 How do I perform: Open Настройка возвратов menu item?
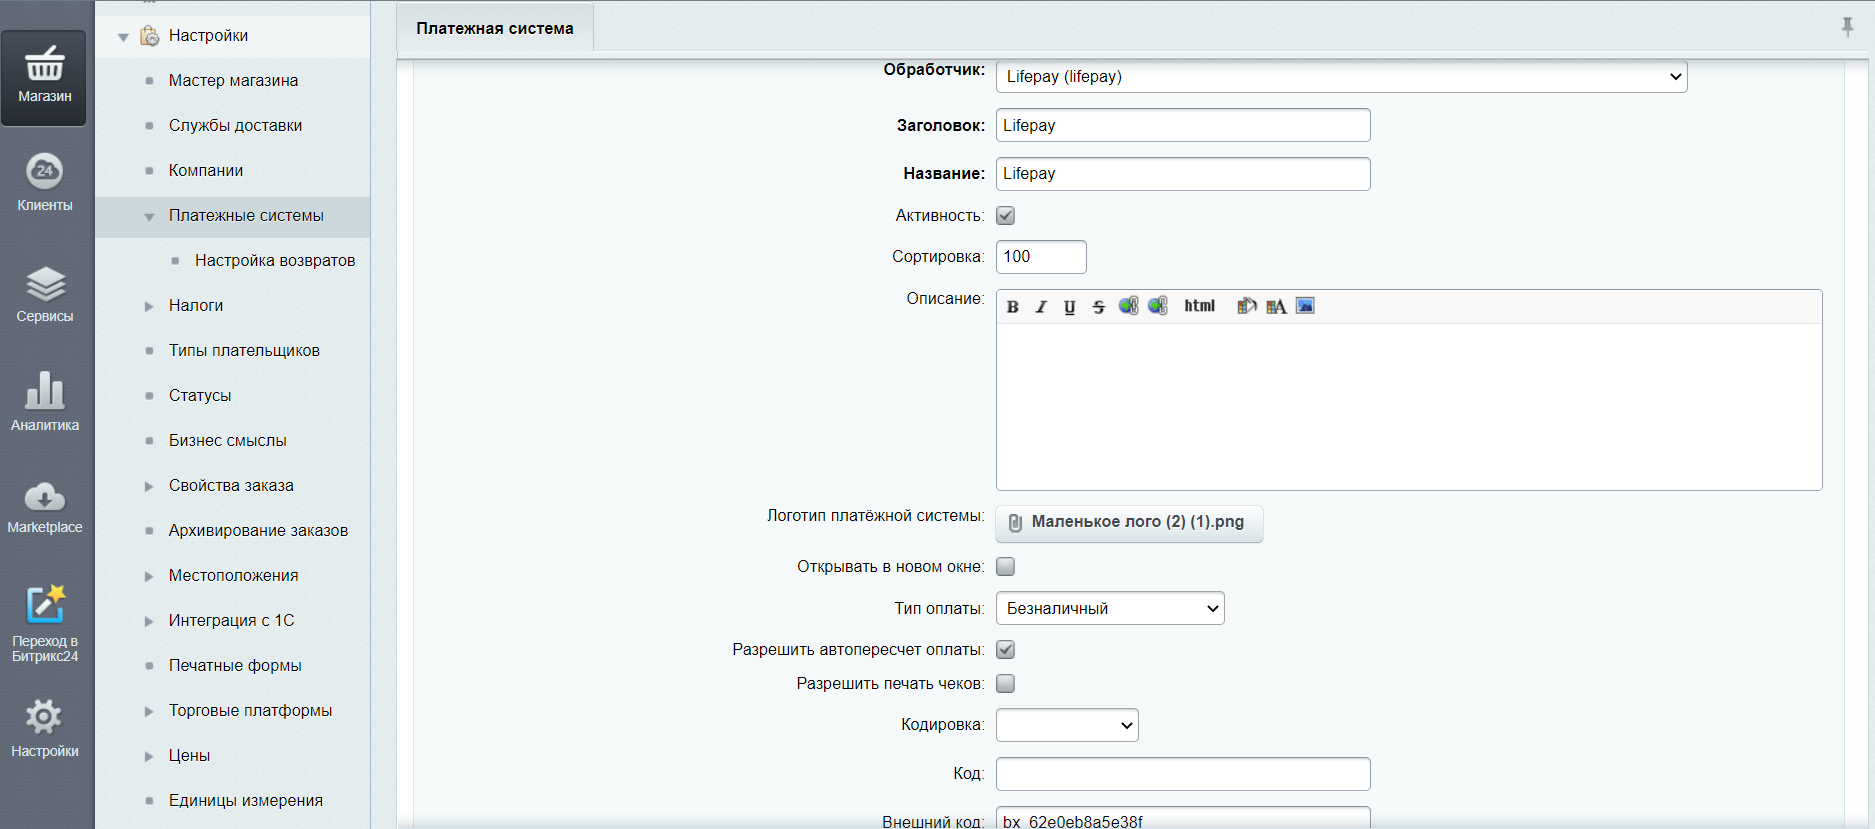pos(275,260)
